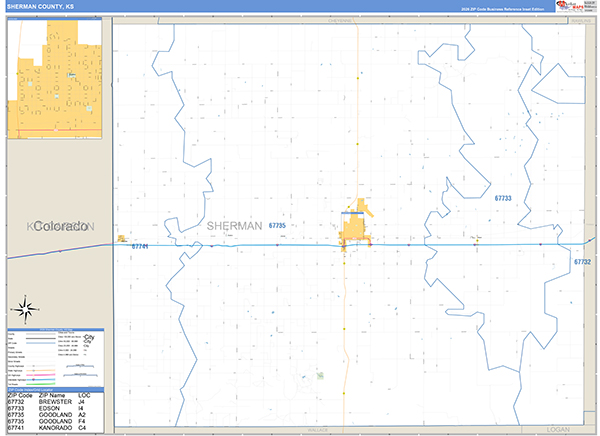Select the F4 grid location cell
600x436 pixels.
click(x=82, y=421)
